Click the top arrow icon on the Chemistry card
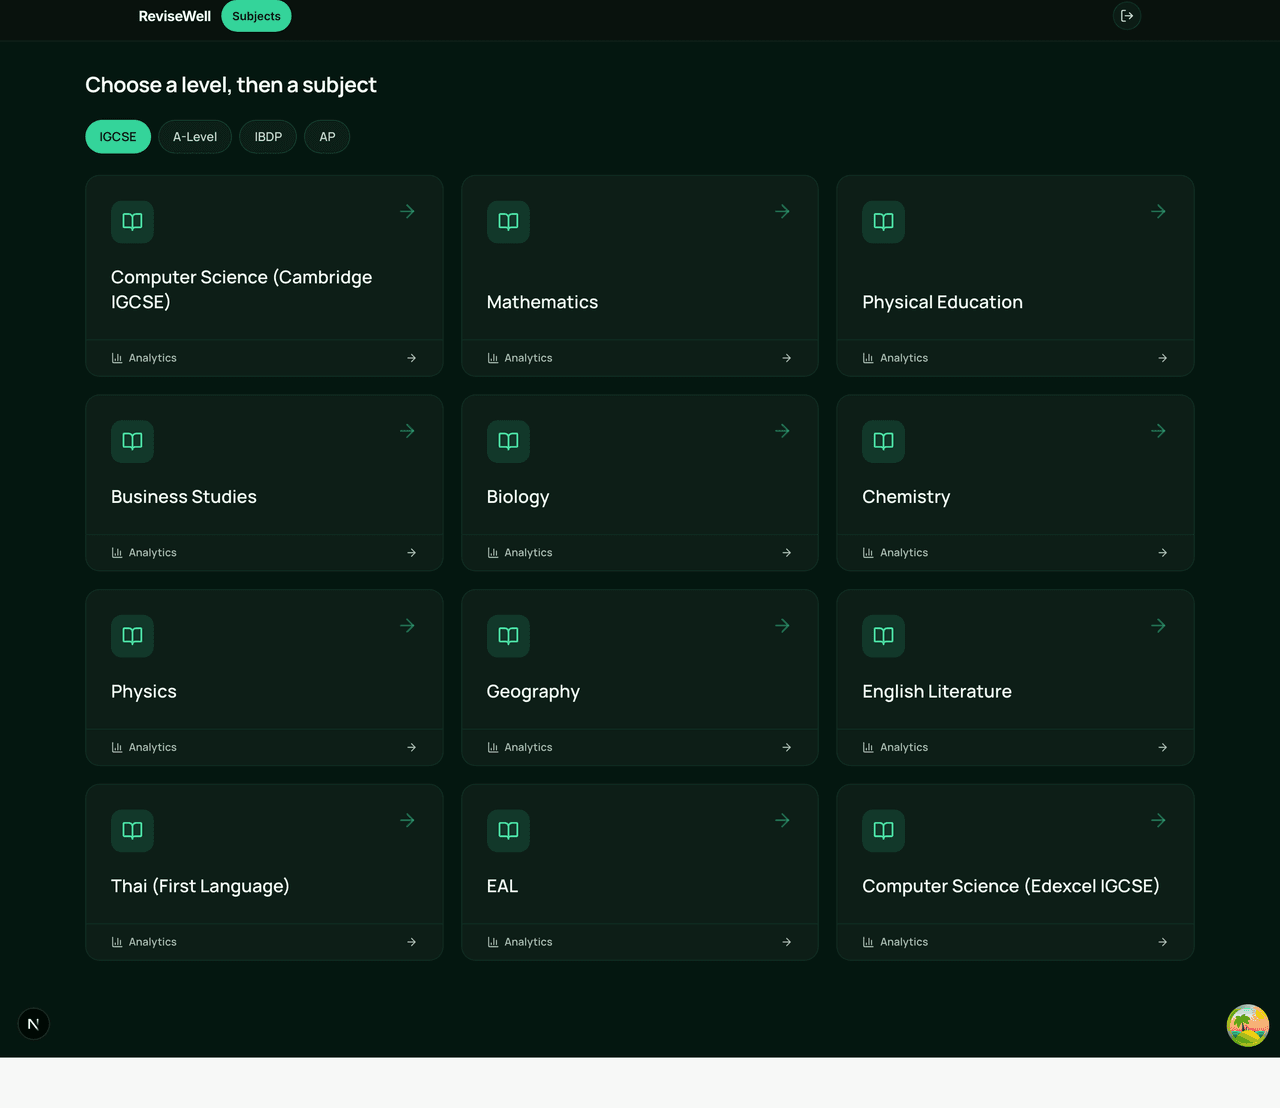The width and height of the screenshot is (1280, 1108). coord(1158,431)
